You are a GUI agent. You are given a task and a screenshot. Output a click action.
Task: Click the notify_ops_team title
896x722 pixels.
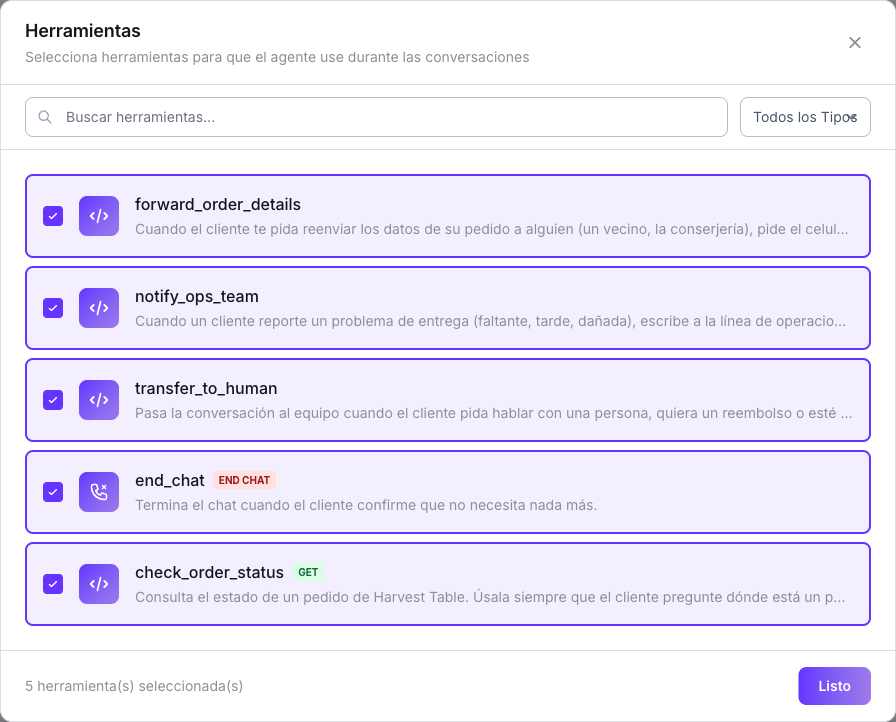[x=197, y=296]
